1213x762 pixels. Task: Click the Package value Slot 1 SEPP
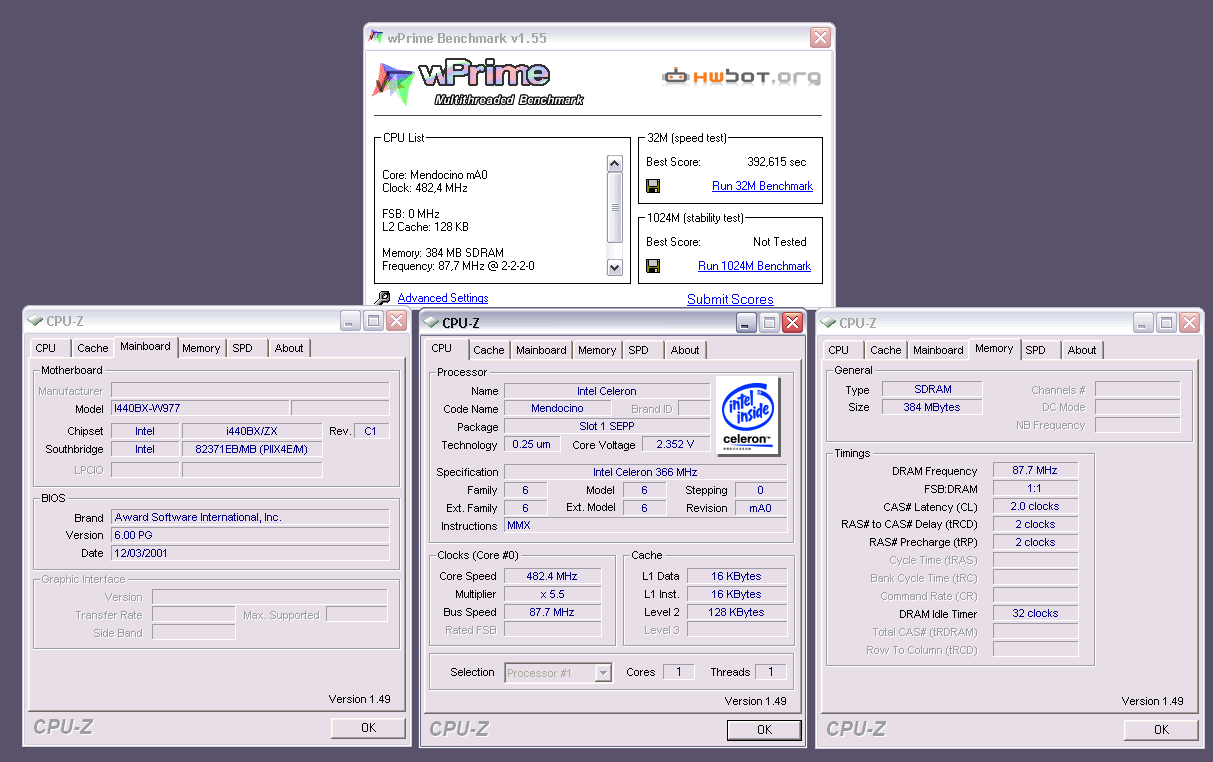point(607,426)
